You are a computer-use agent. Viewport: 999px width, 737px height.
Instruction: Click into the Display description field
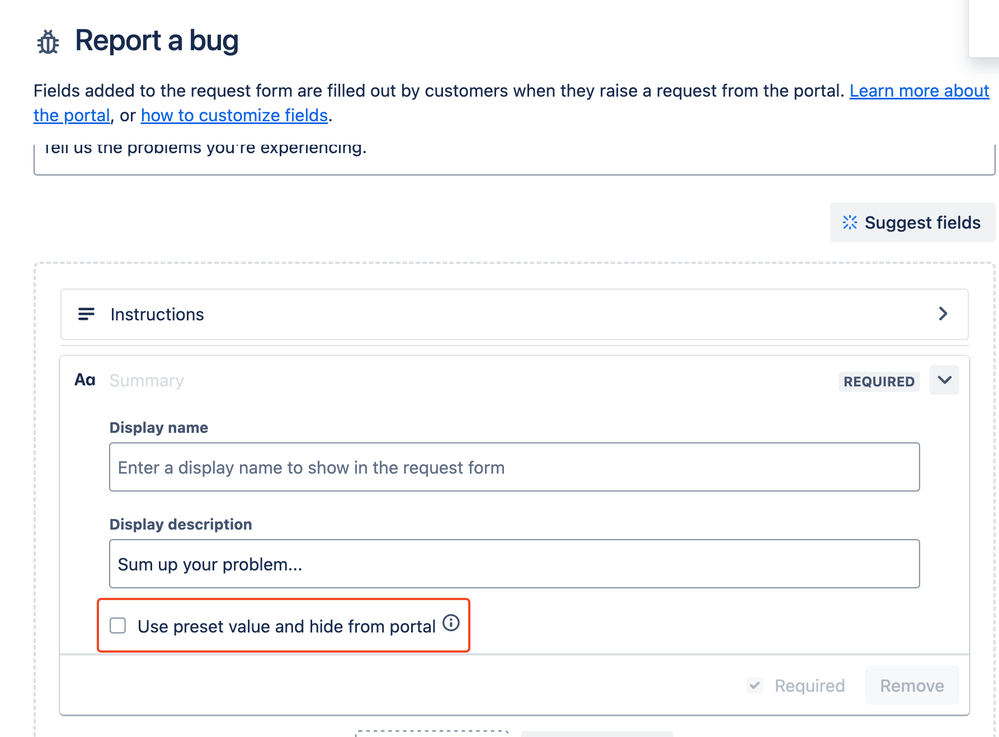pyautogui.click(x=514, y=564)
